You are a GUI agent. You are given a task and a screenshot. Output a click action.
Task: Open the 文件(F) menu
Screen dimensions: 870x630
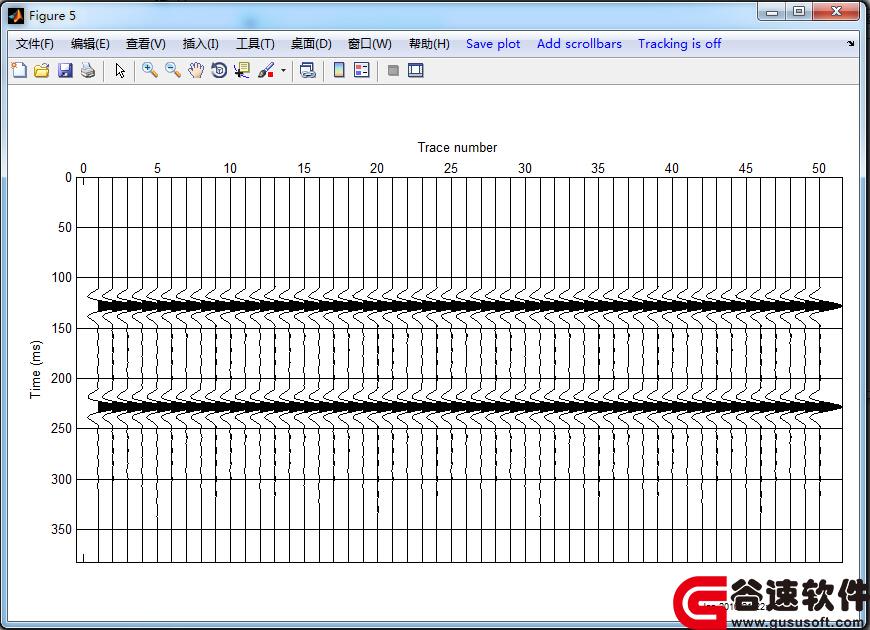(x=34, y=44)
